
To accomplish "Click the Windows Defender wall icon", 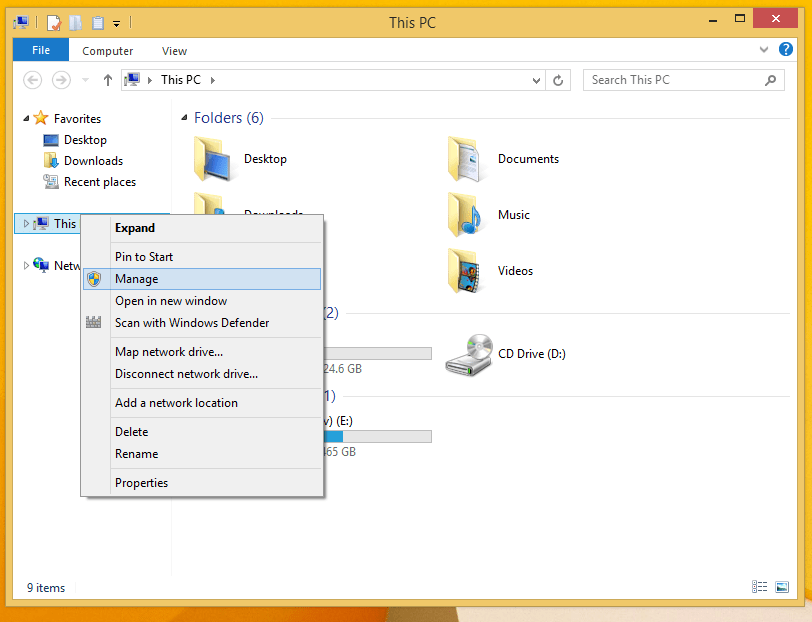I will tap(94, 322).
